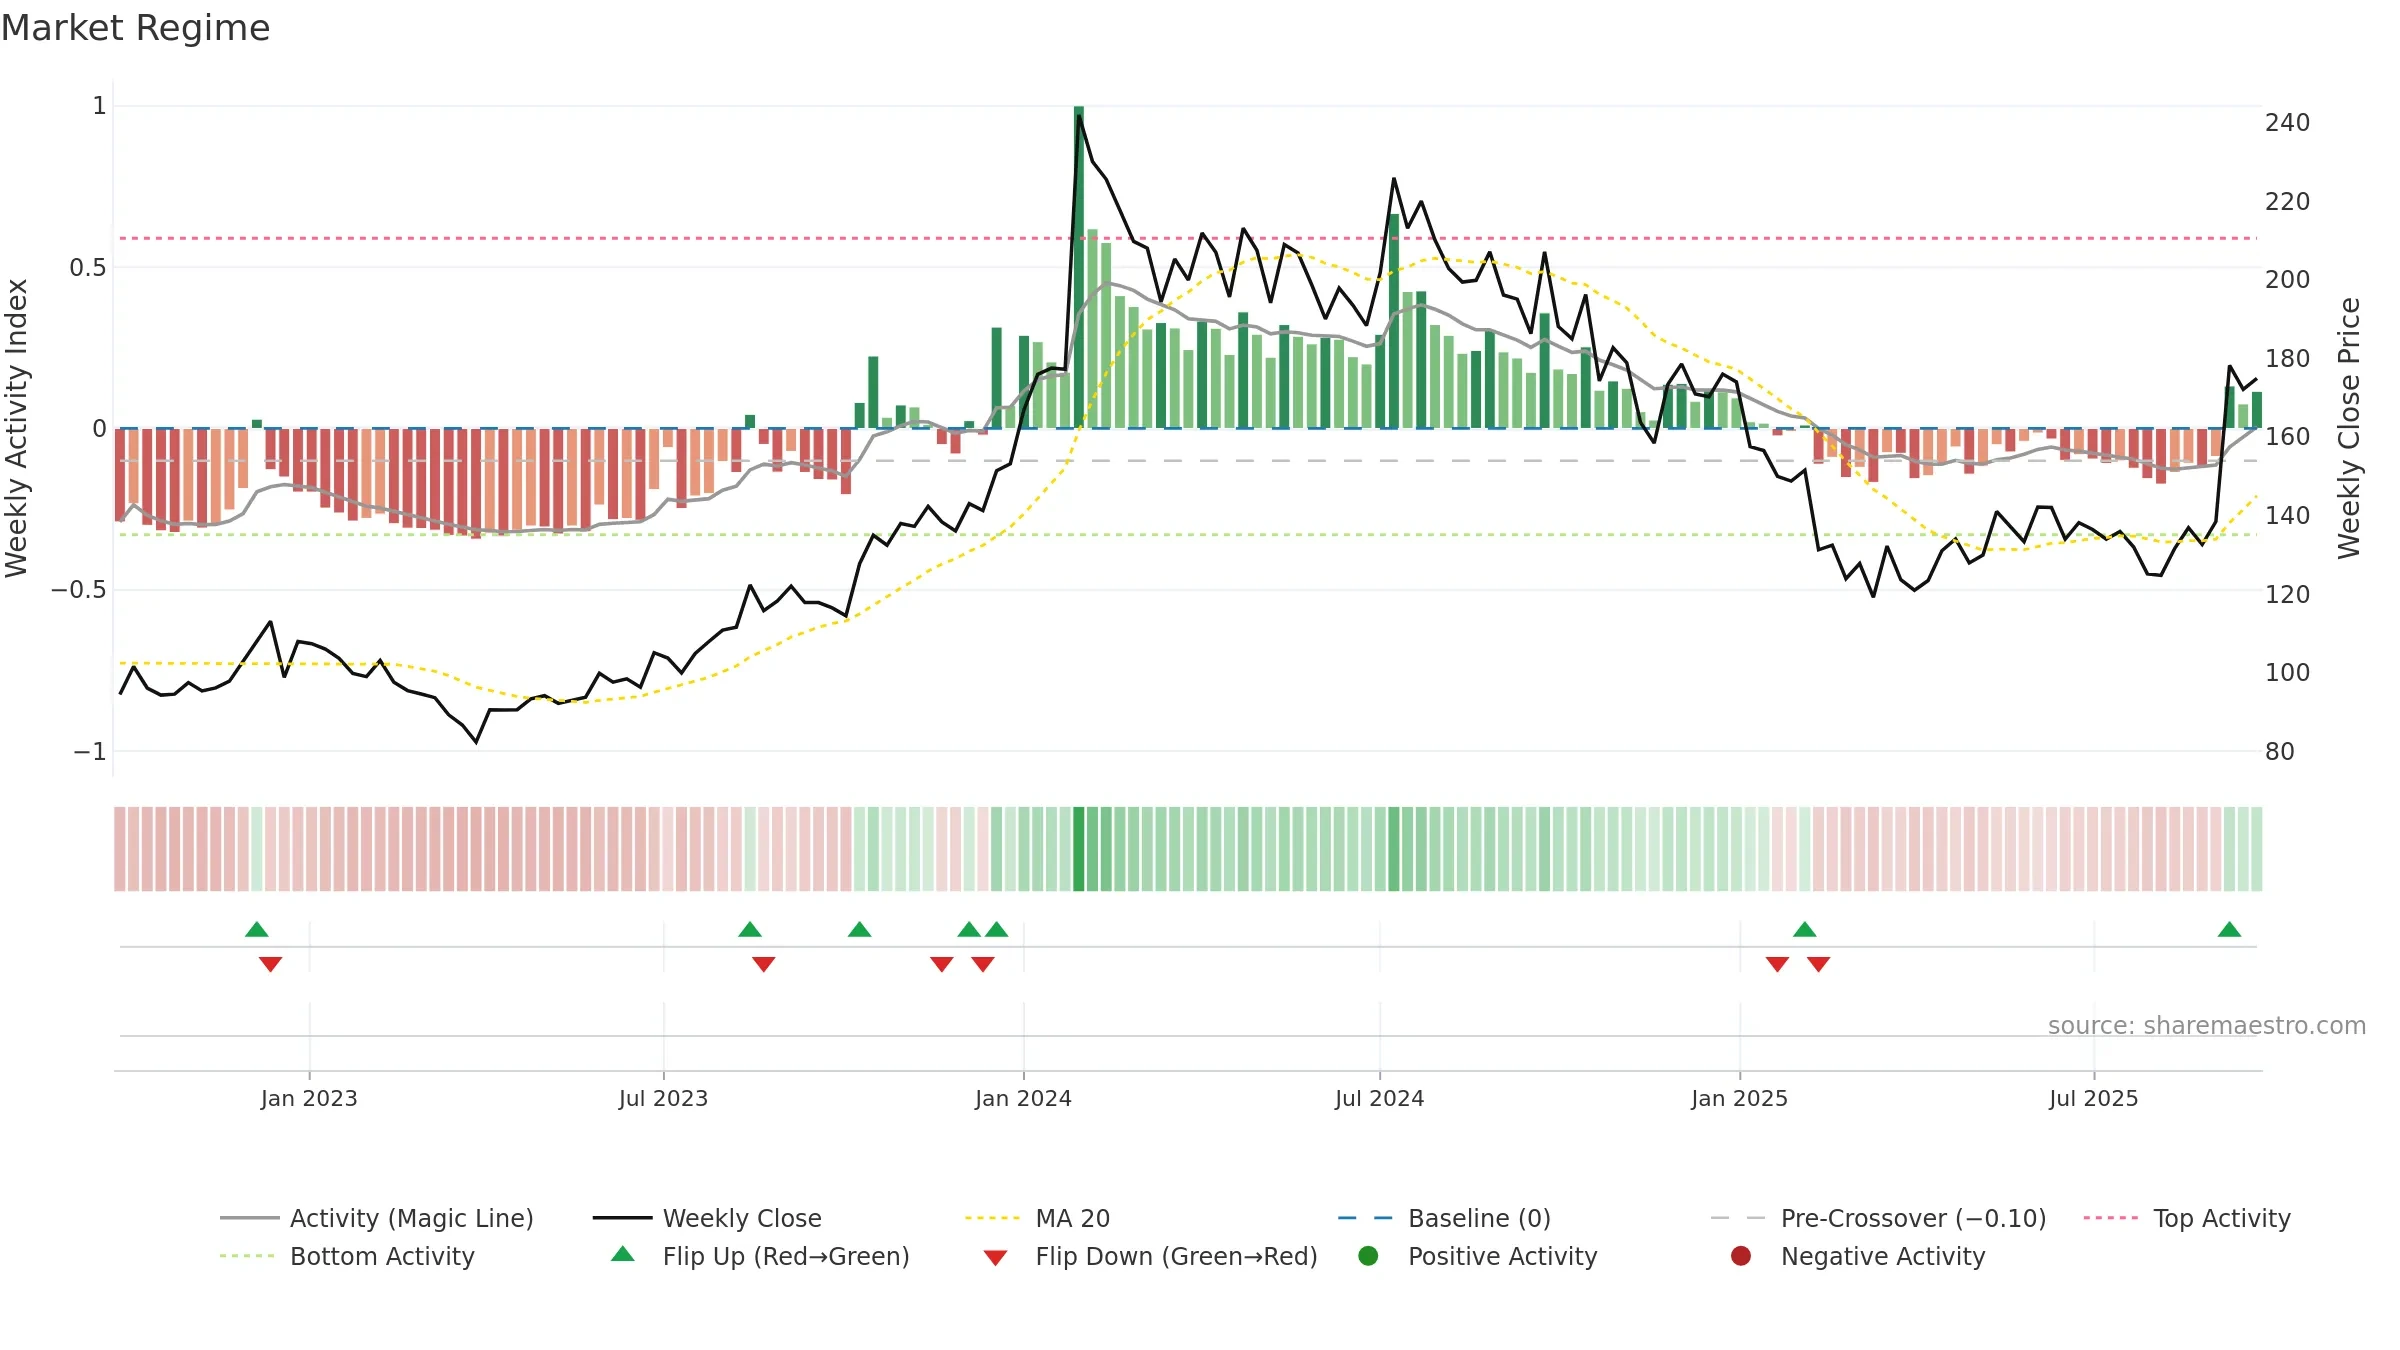Toggle MA 20 legend entry
The width and height of the screenshot is (2400, 1350).
(x=1037, y=1218)
